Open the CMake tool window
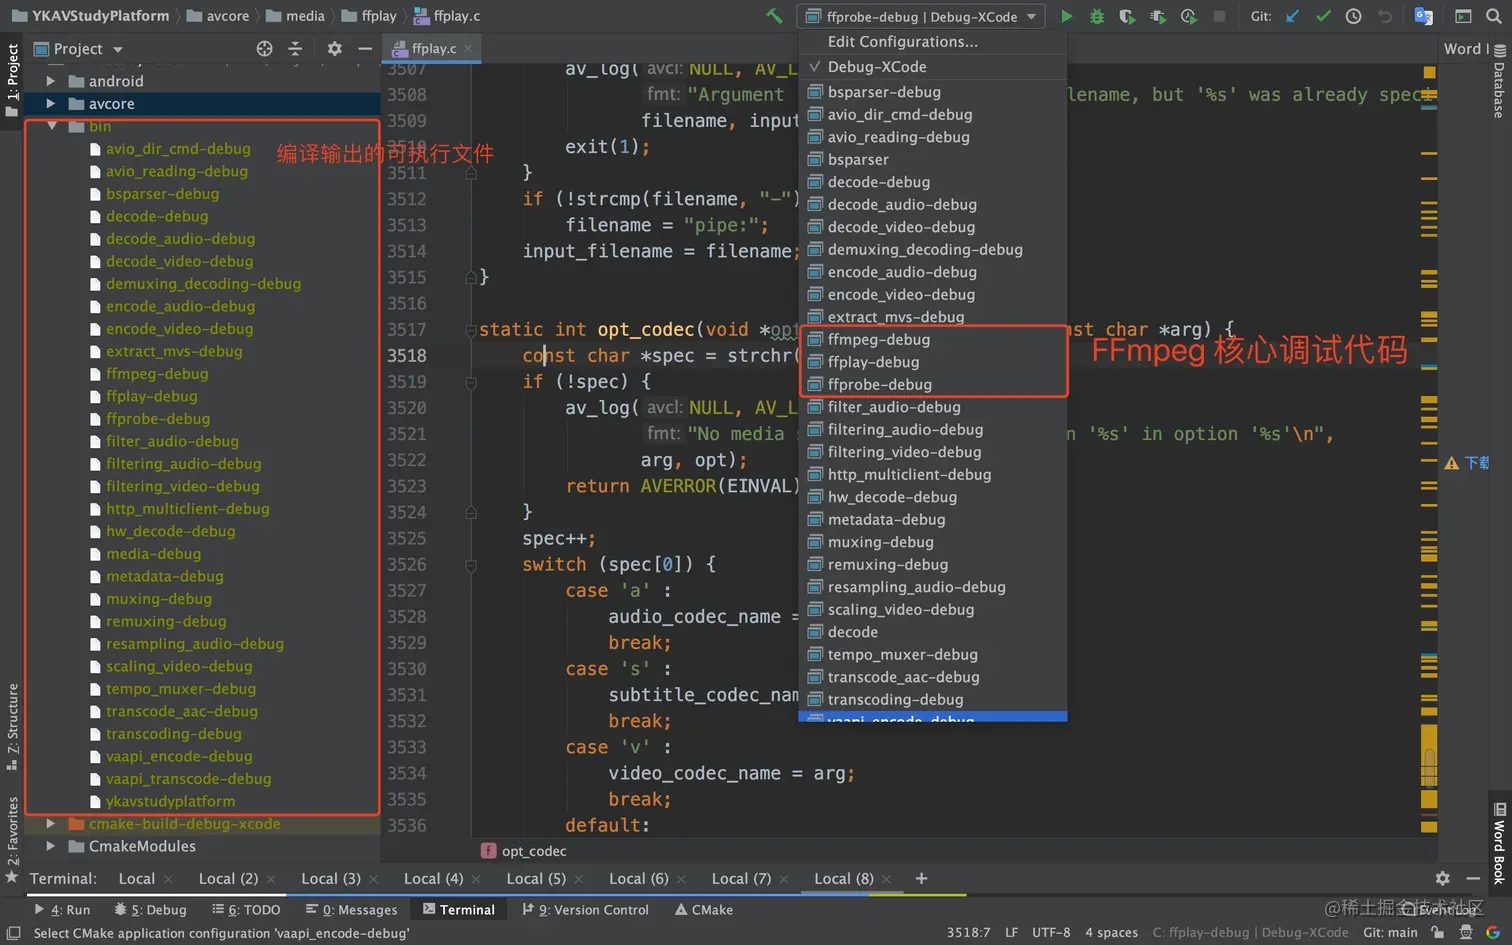1512x945 pixels. [703, 909]
